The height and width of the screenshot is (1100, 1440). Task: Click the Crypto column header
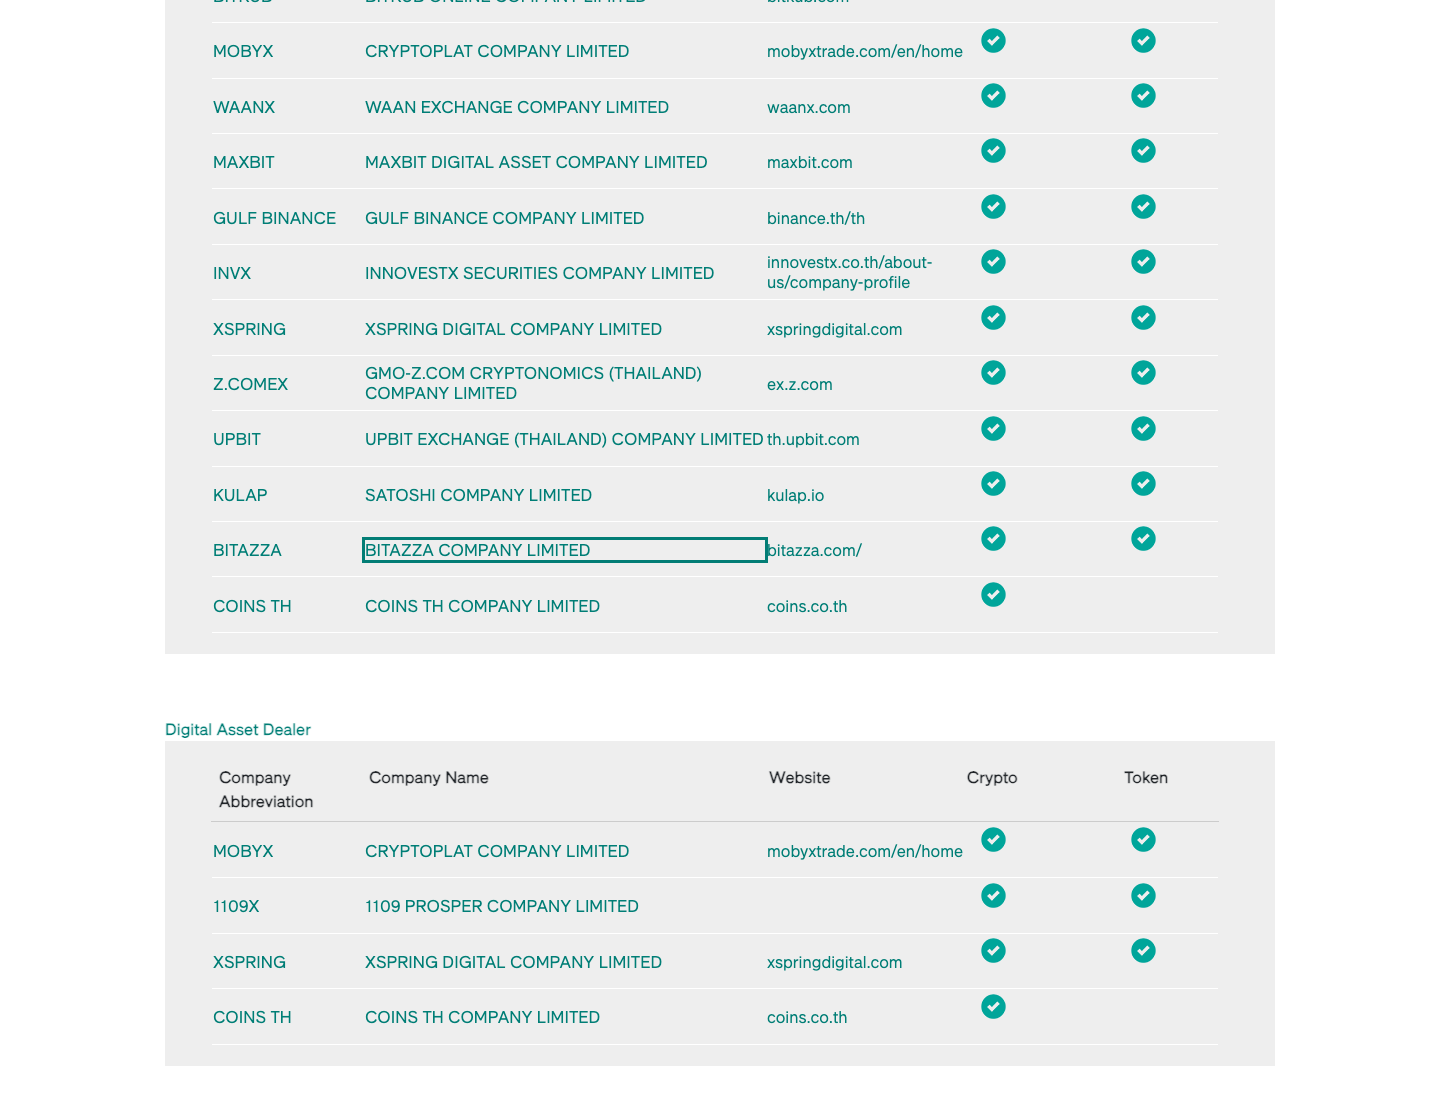(x=992, y=777)
